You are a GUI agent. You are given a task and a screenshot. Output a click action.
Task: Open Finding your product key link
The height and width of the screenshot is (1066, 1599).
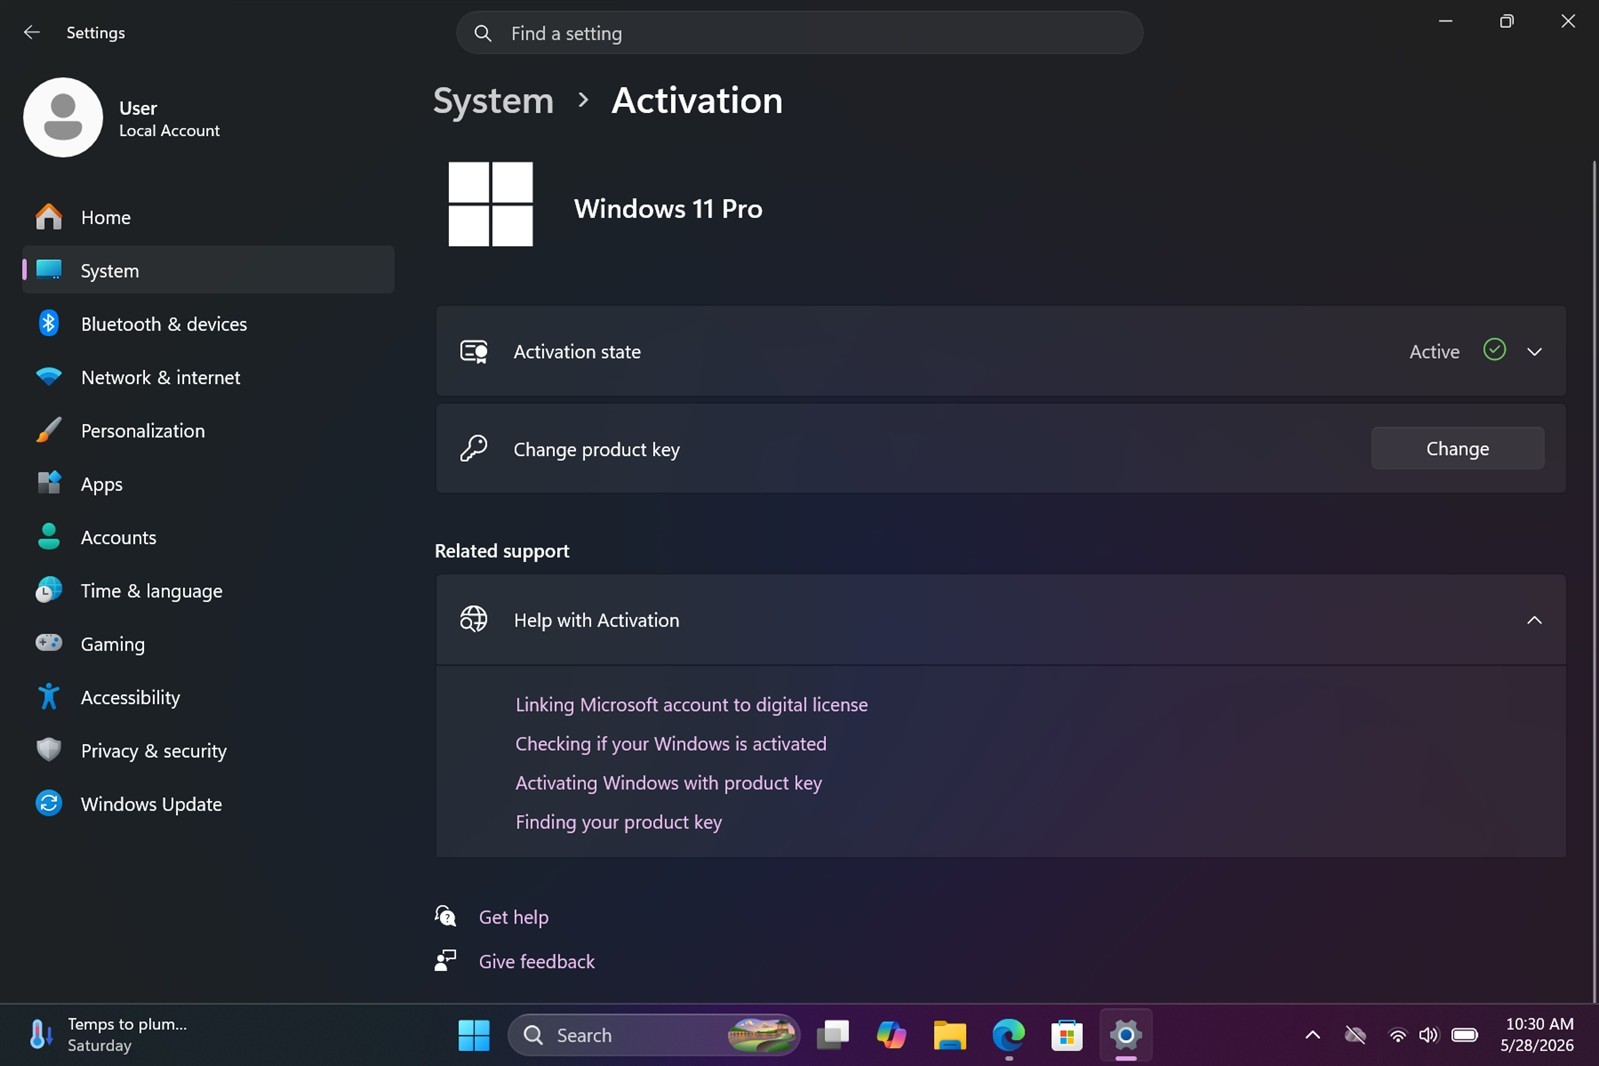618,821
